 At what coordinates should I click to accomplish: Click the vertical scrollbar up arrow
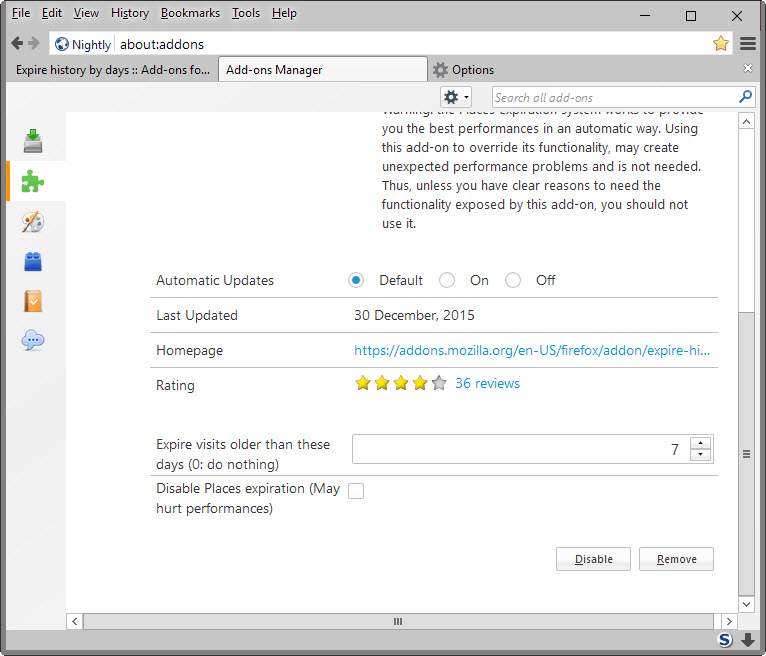[746, 121]
